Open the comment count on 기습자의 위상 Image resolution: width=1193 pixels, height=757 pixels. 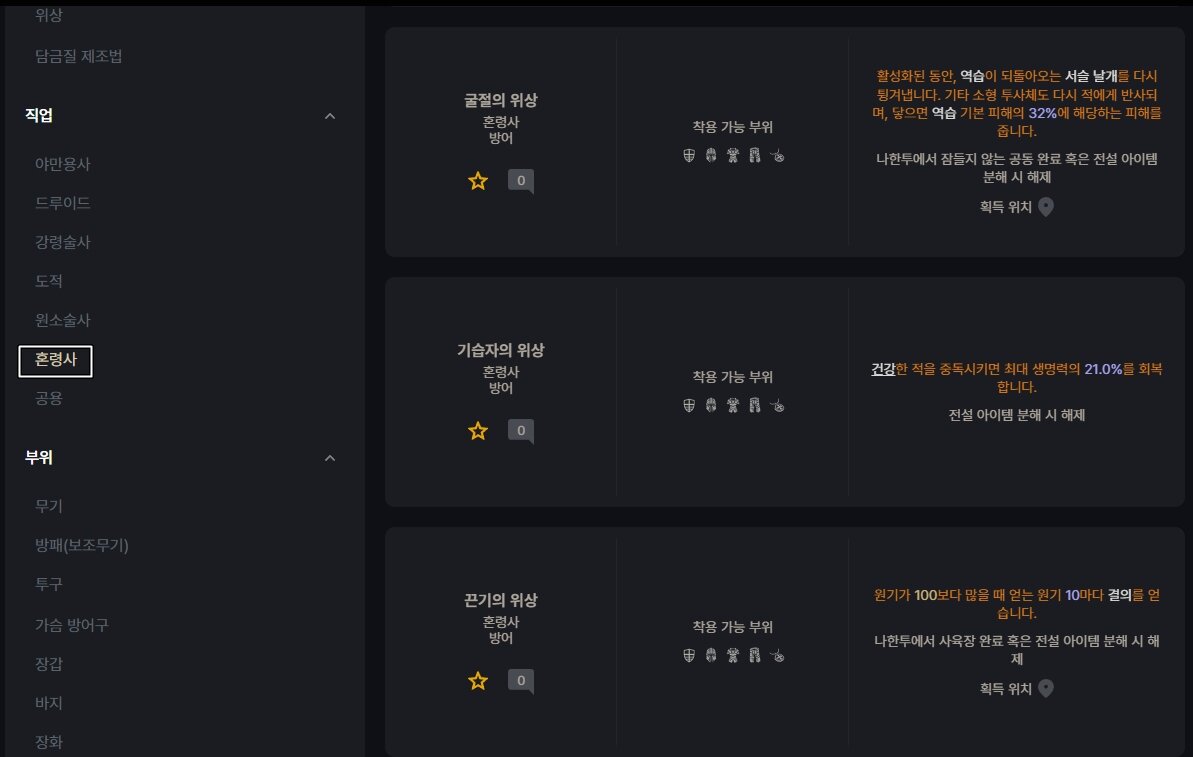tap(521, 431)
